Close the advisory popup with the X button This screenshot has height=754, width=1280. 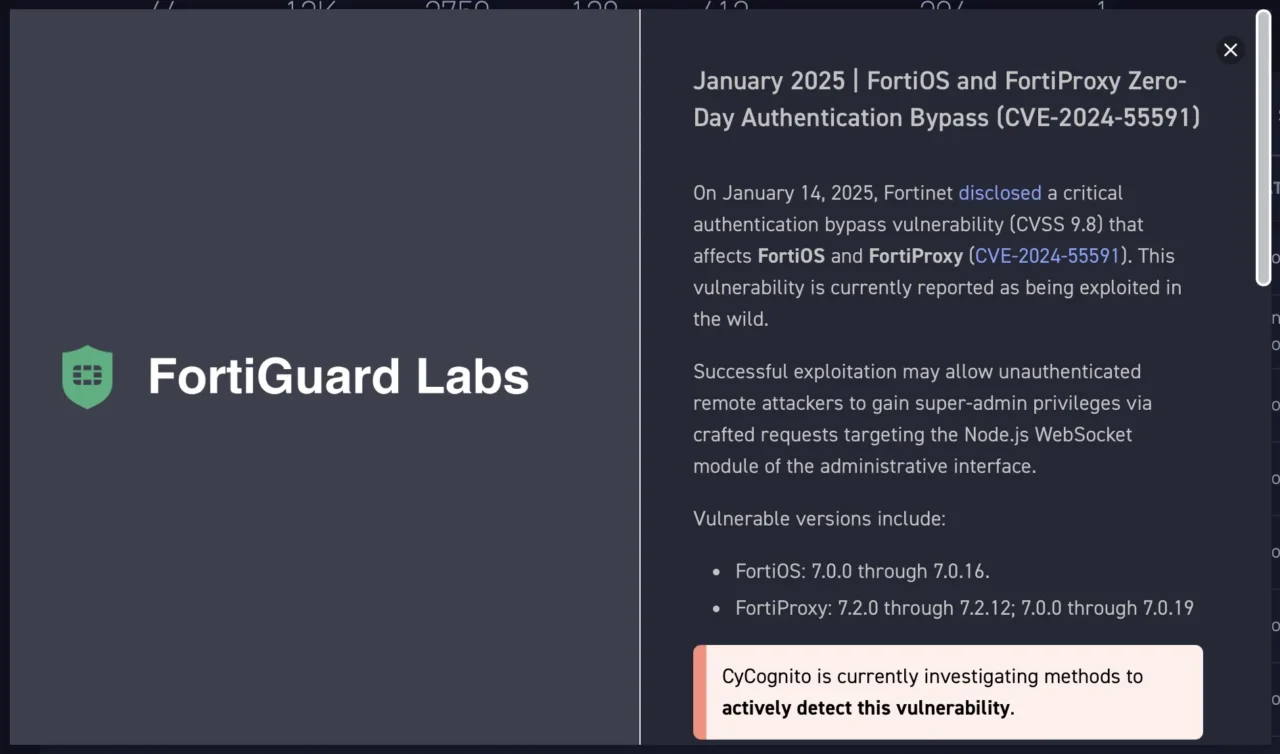click(1230, 50)
